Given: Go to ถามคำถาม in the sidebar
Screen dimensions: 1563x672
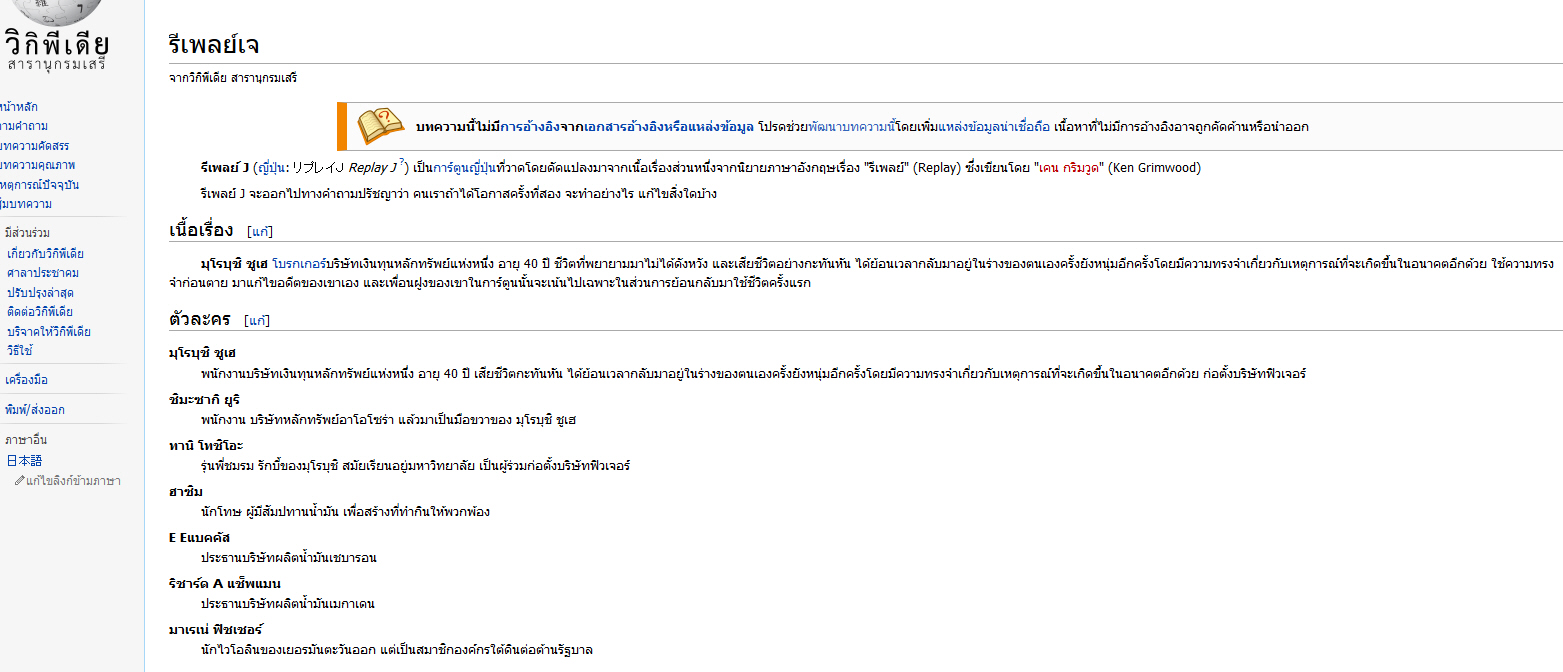Looking at the screenshot, I should (24, 126).
